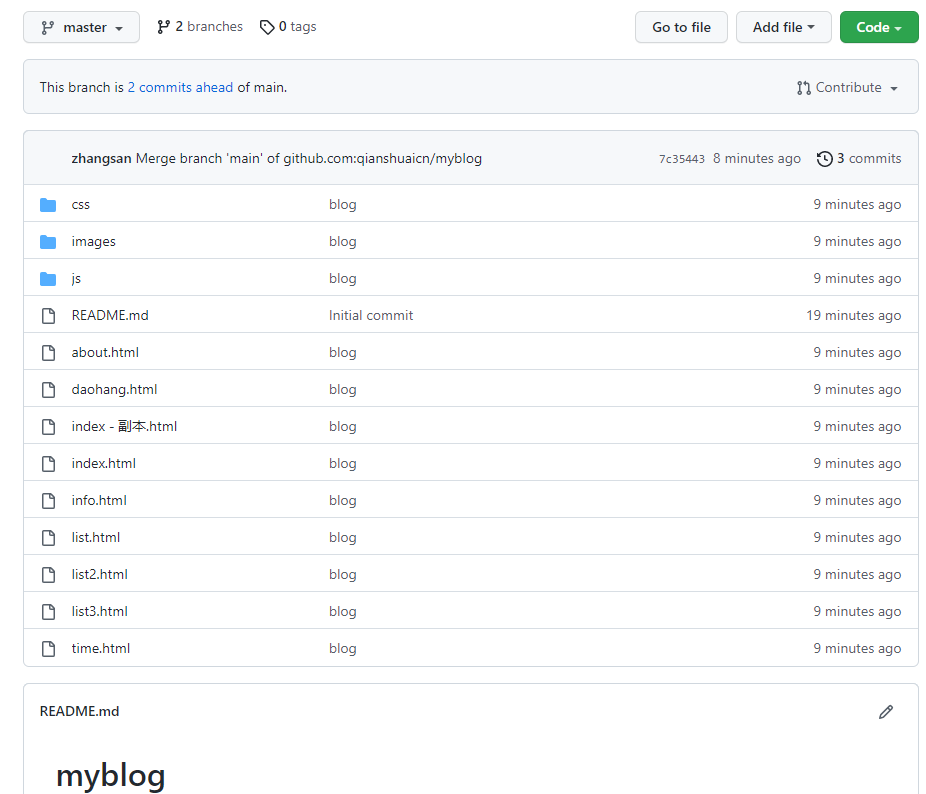Image resolution: width=926 pixels, height=794 pixels.
Task: Open the blog commit message for images
Action: click(343, 242)
